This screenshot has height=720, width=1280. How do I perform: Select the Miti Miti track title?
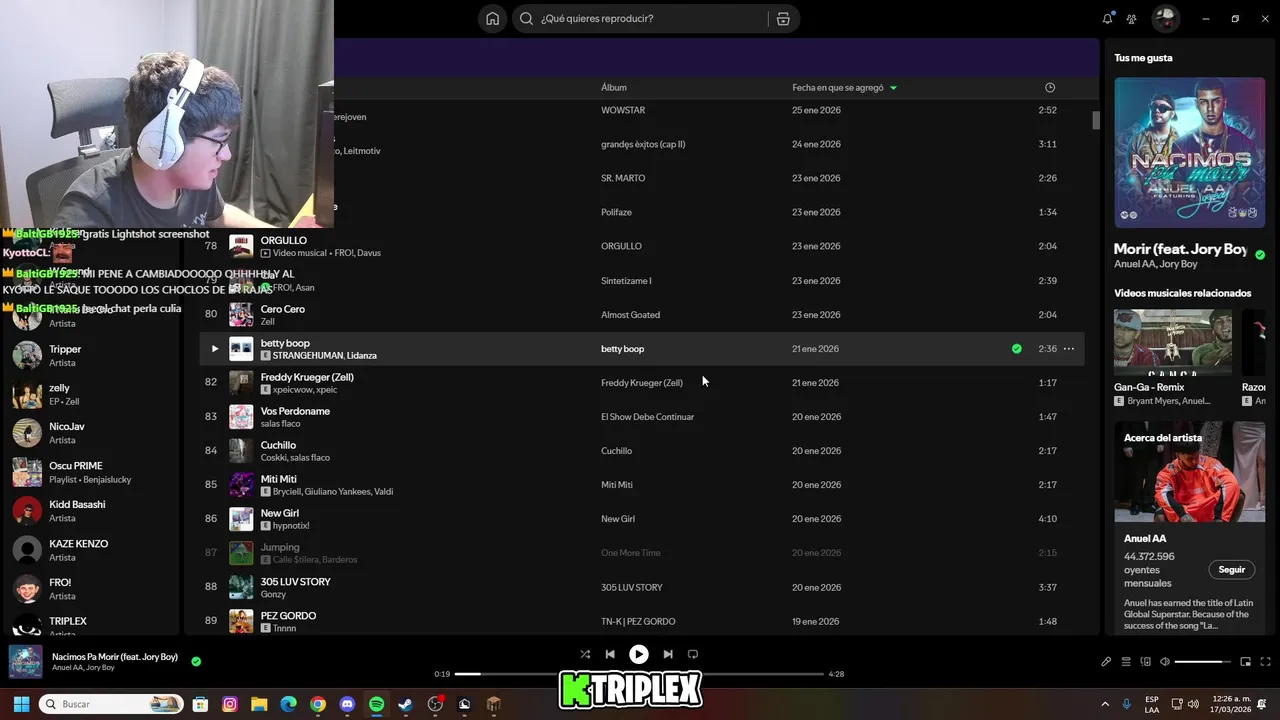click(279, 479)
